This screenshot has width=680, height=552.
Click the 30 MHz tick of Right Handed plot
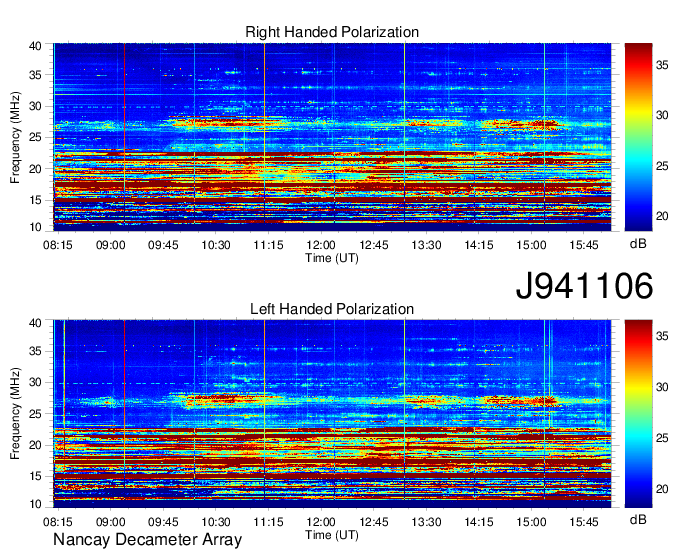pyautogui.click(x=36, y=106)
